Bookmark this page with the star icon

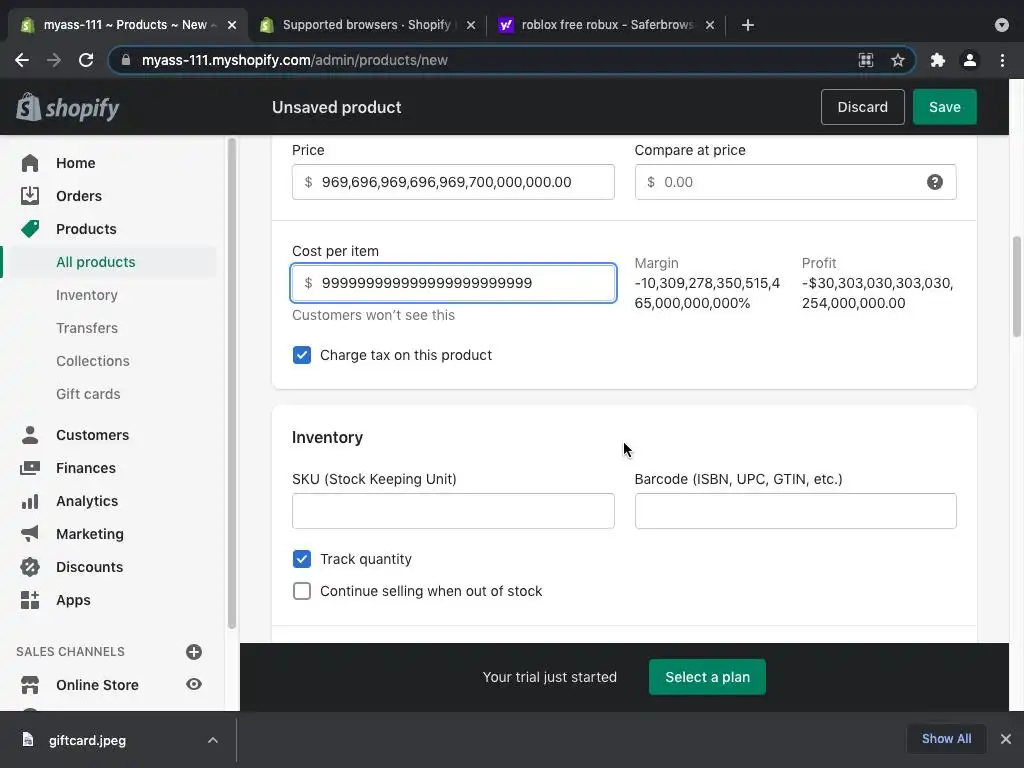(898, 60)
